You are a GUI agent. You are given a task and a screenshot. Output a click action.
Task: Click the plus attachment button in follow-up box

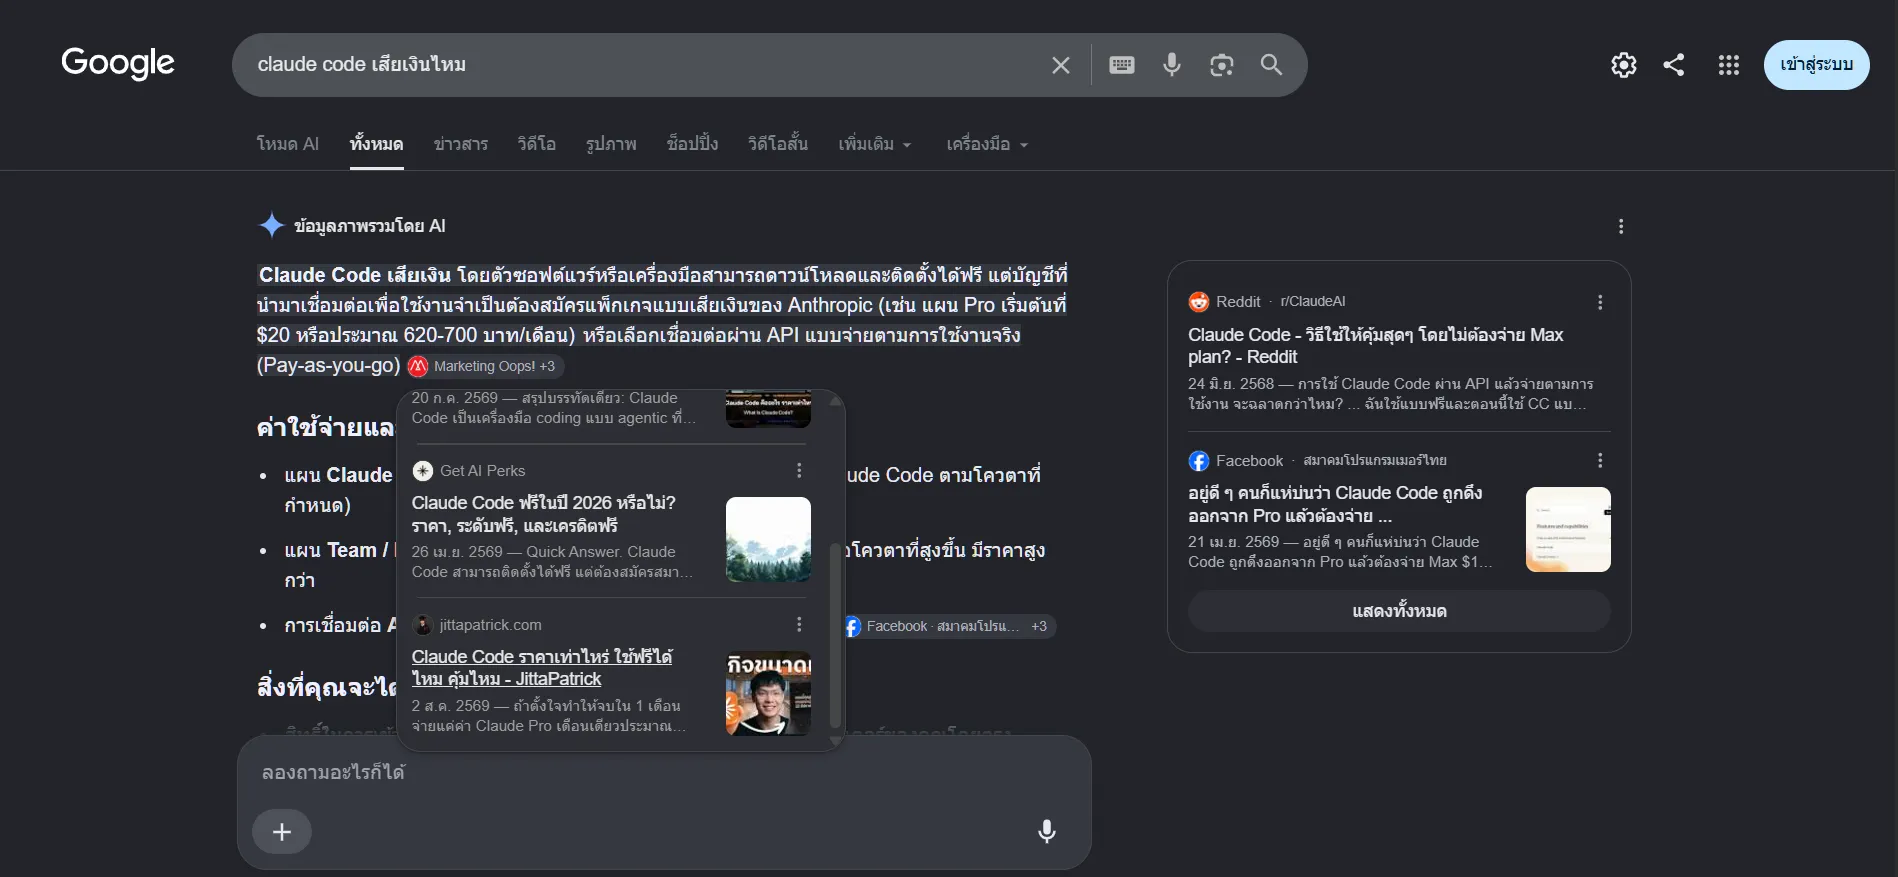(282, 832)
